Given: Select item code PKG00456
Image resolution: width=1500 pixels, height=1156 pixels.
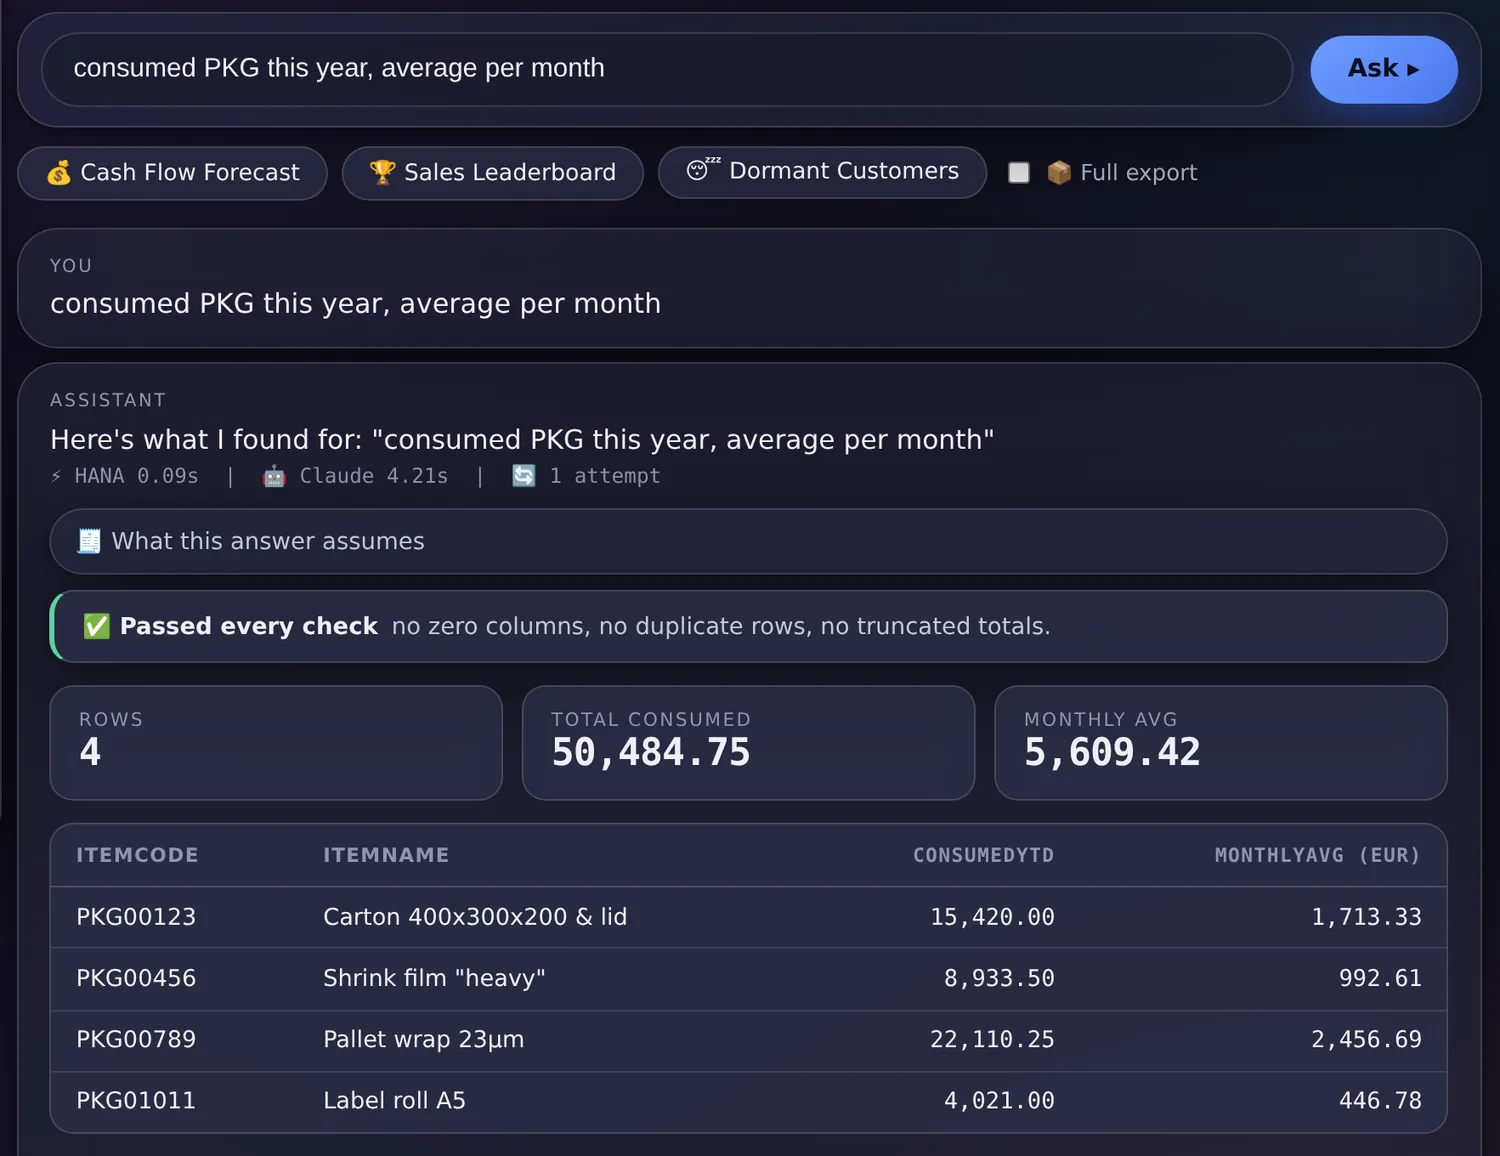Looking at the screenshot, I should [x=136, y=978].
